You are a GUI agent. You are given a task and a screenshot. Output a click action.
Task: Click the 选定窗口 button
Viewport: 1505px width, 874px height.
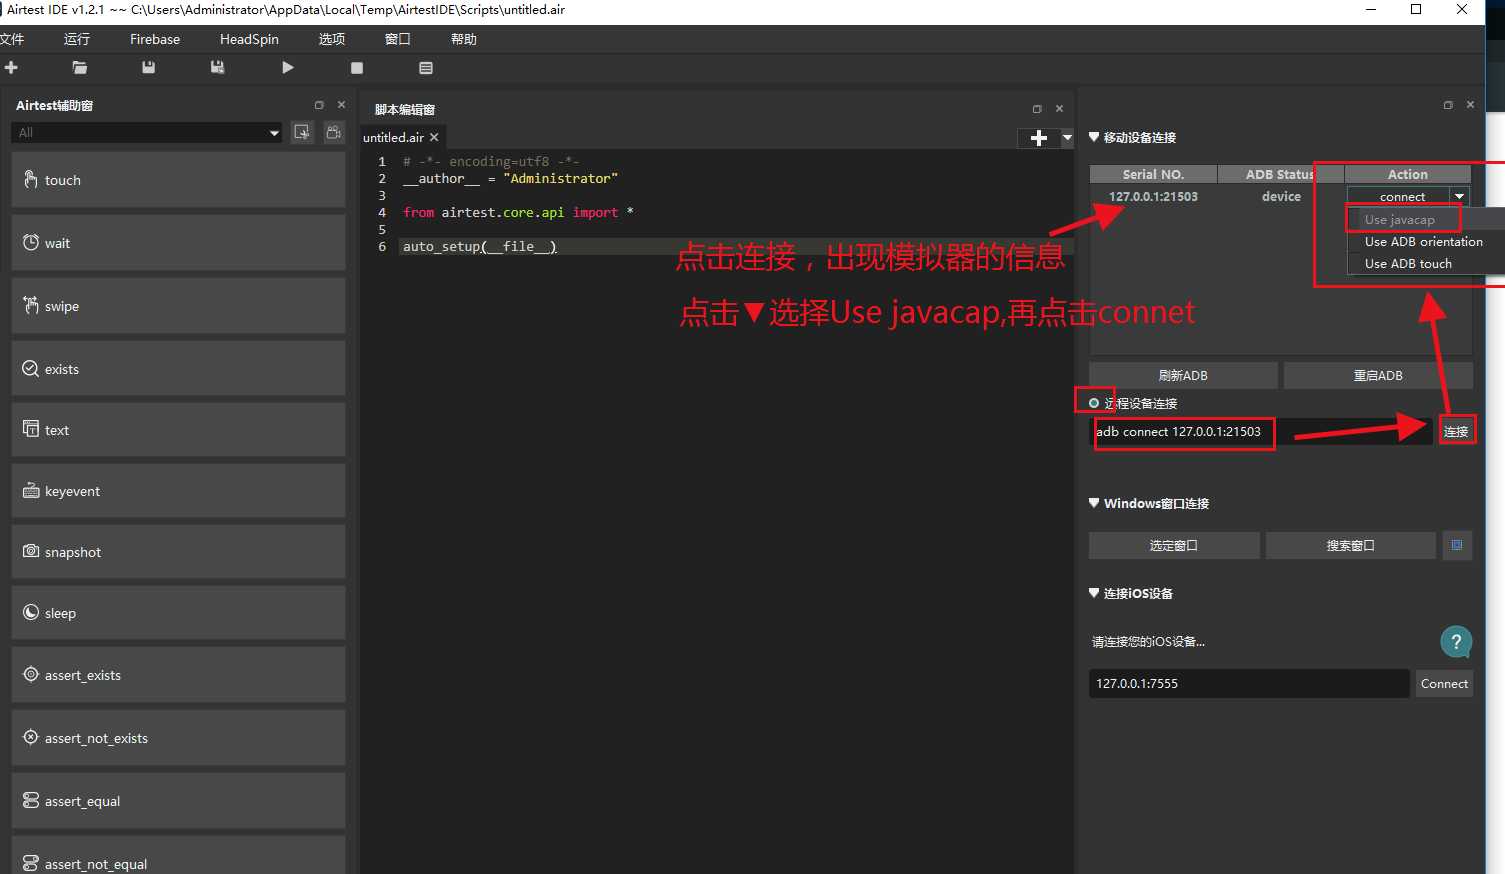click(x=1174, y=545)
